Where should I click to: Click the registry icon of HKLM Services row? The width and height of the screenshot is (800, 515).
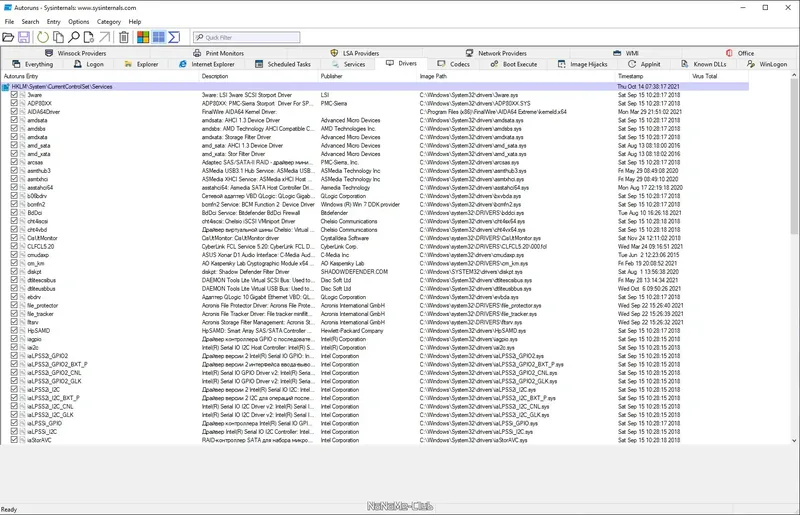(6, 87)
